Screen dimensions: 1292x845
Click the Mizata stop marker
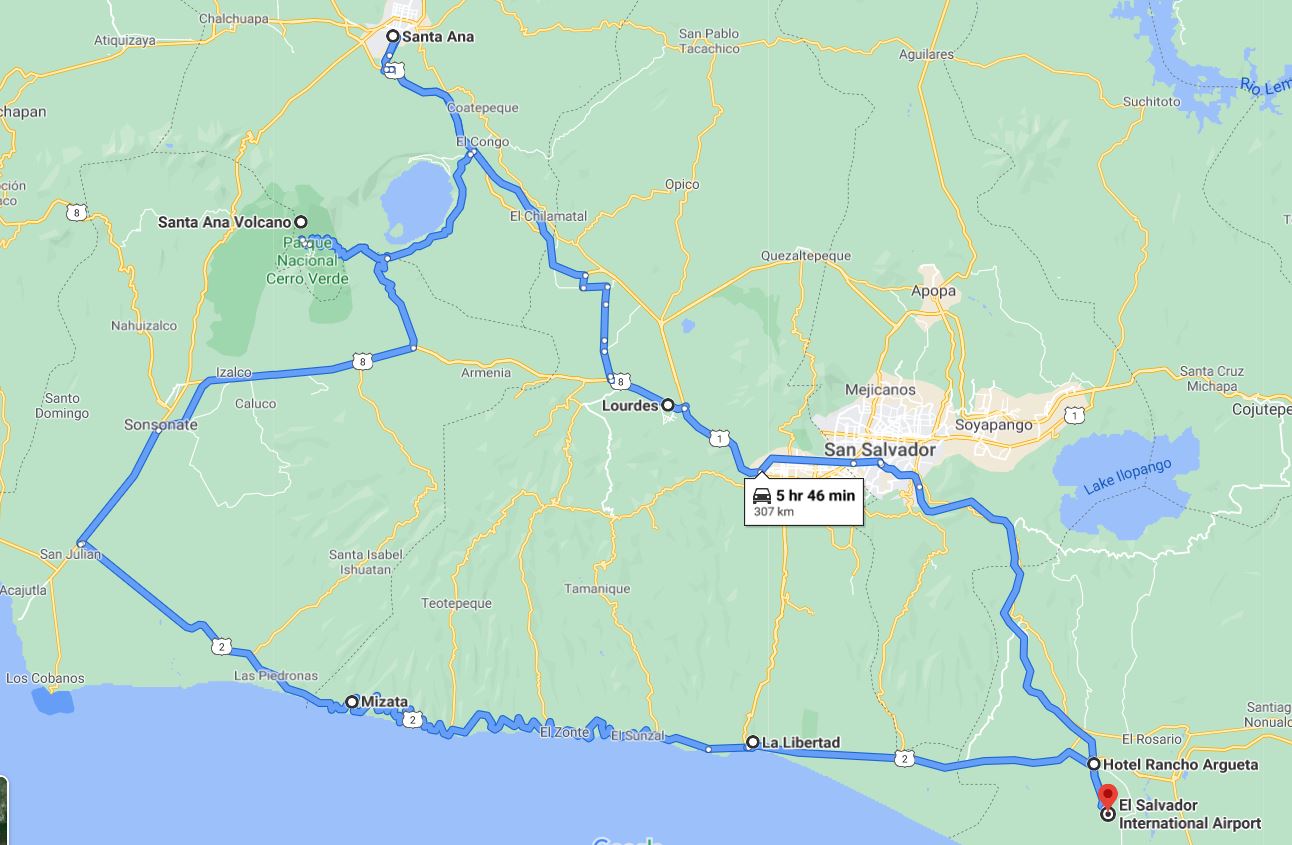[x=352, y=702]
